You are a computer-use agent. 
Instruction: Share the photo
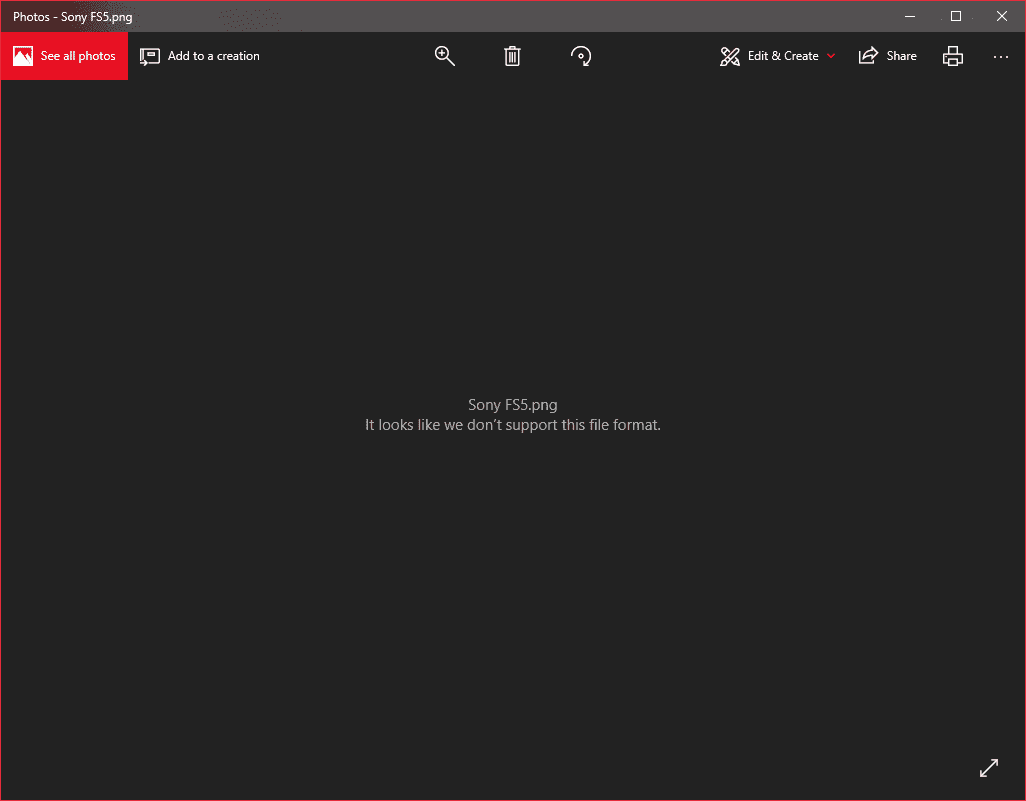coord(887,56)
